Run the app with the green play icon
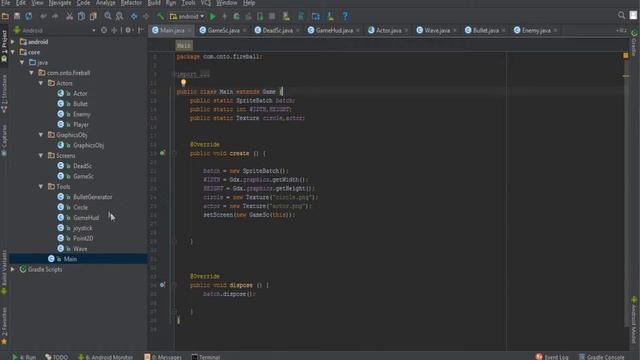This screenshot has height=360, width=640. tap(213, 16)
